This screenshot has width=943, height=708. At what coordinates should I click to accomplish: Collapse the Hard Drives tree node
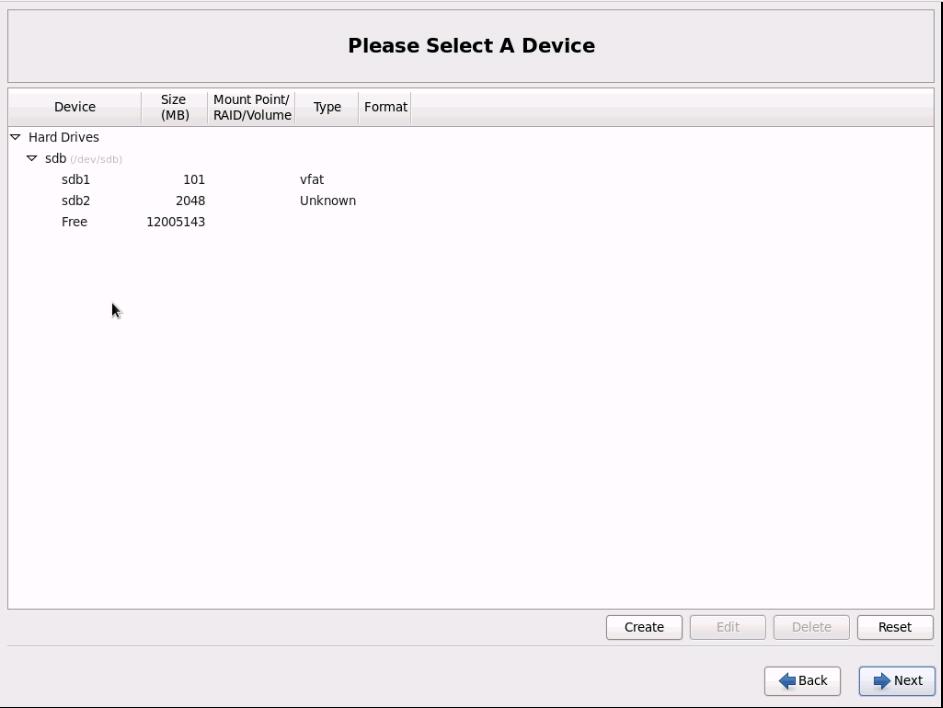(x=15, y=137)
